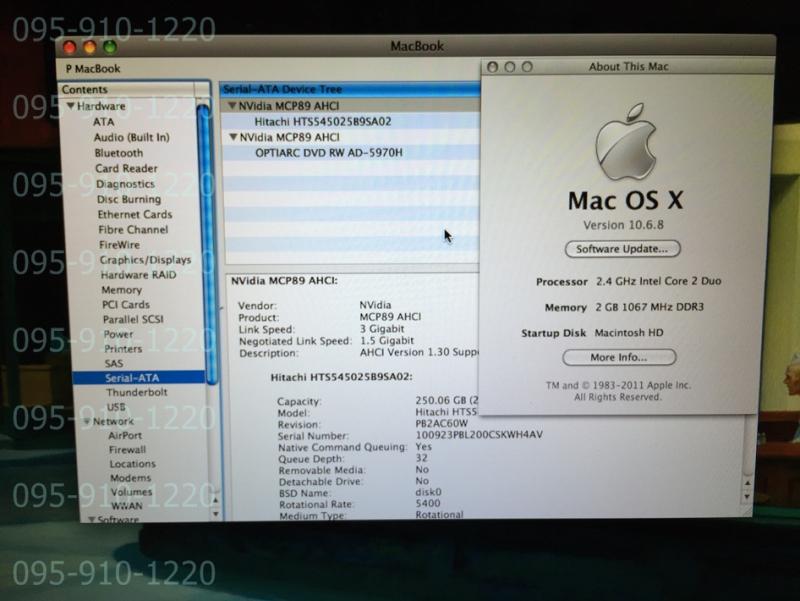The height and width of the screenshot is (601, 800).
Task: Click the Contents column header
Action: pos(127,89)
